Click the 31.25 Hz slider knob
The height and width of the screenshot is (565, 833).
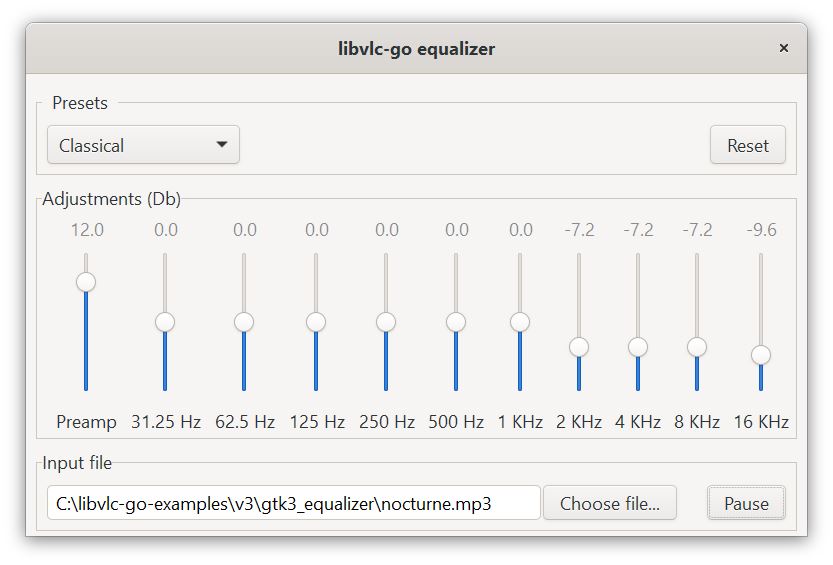[x=165, y=322]
